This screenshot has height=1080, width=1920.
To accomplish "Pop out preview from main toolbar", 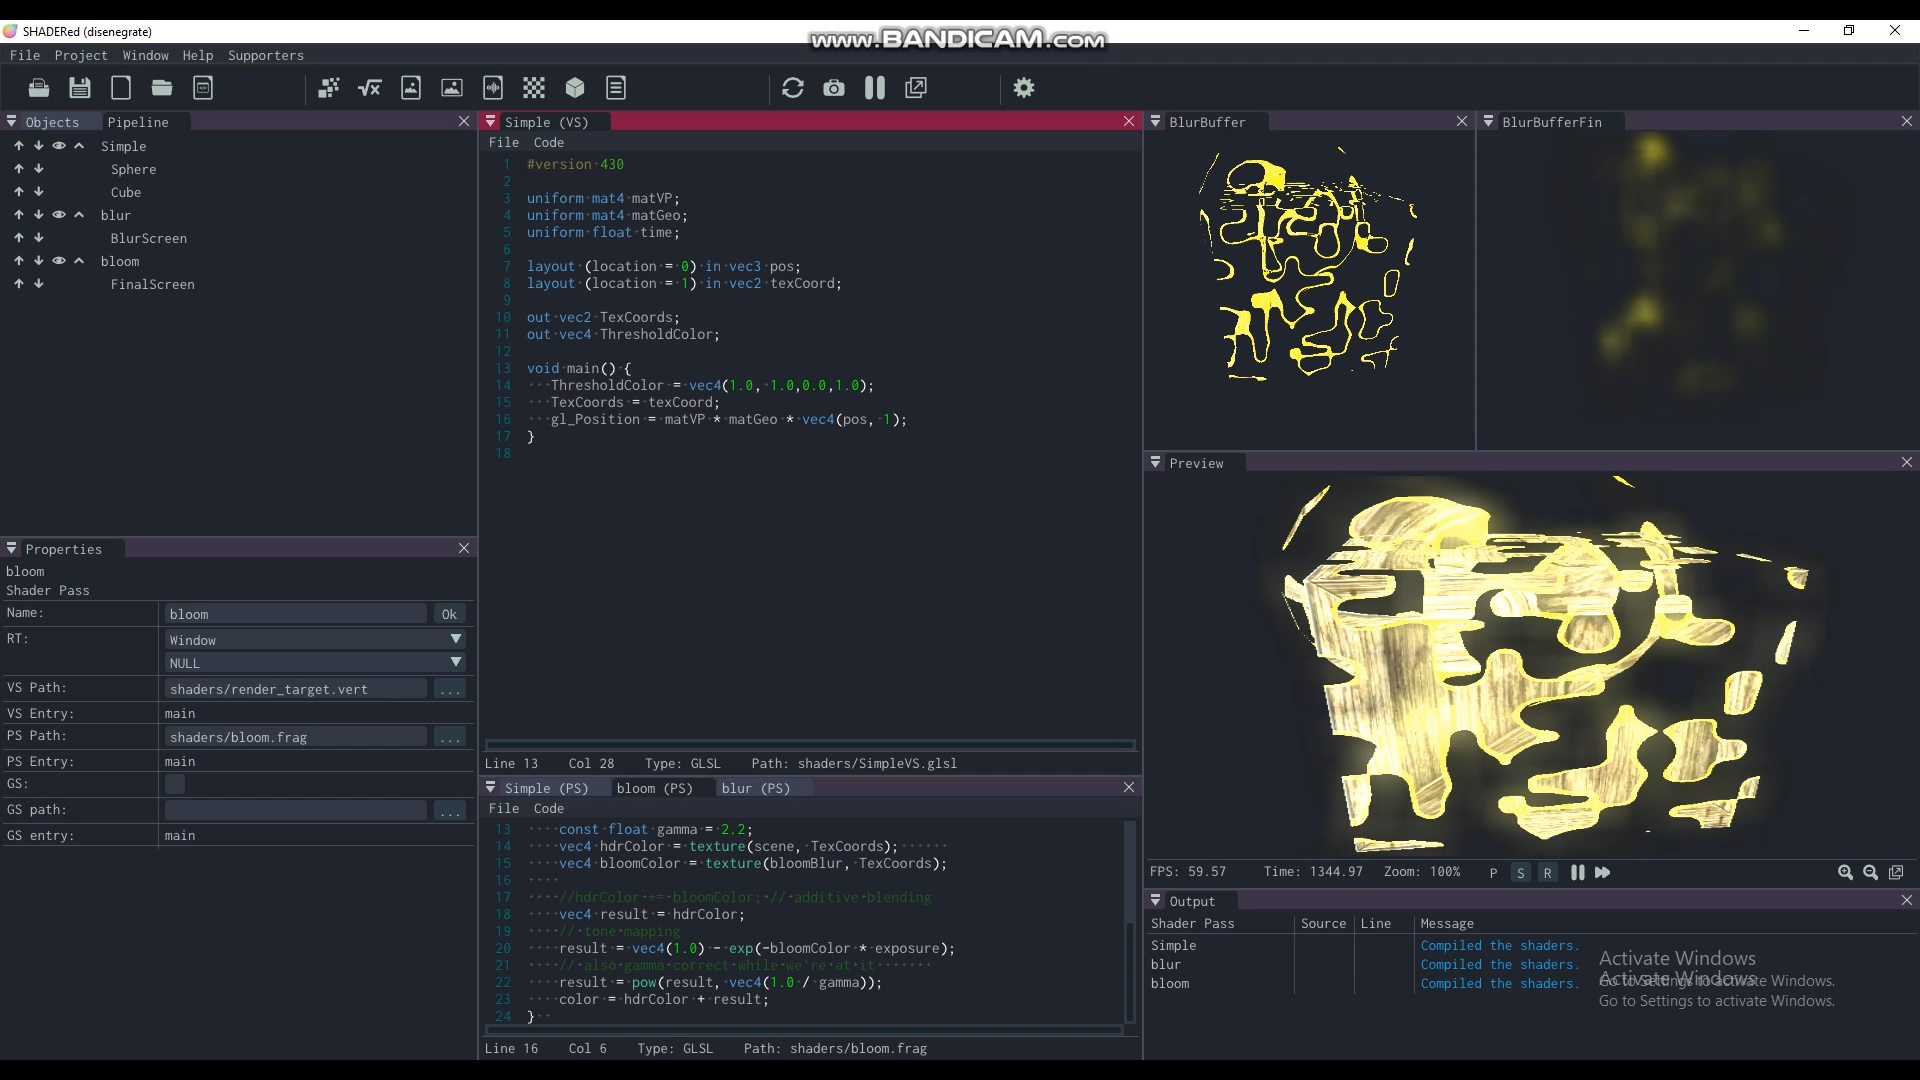I will click(916, 88).
